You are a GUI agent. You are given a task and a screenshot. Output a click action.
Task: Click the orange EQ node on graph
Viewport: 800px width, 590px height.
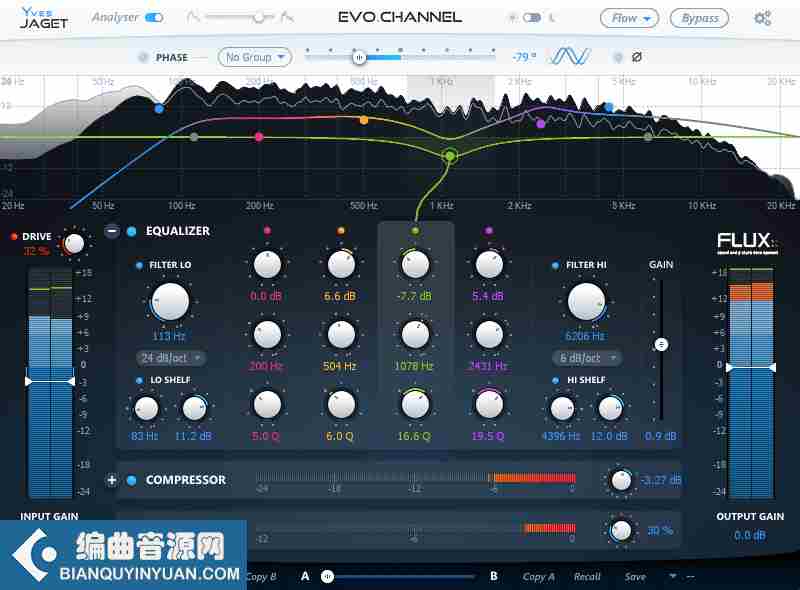point(364,120)
